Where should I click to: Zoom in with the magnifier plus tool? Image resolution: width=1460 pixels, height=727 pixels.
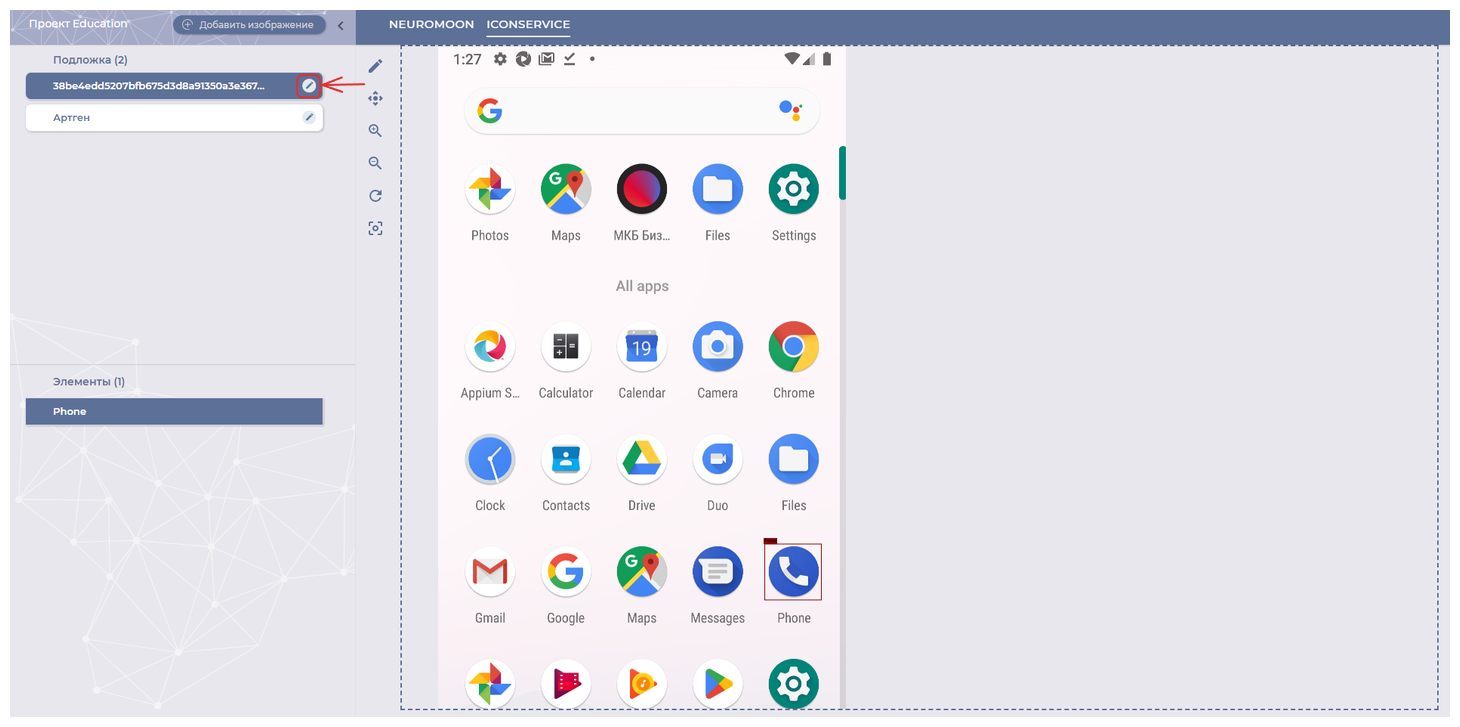coord(375,131)
